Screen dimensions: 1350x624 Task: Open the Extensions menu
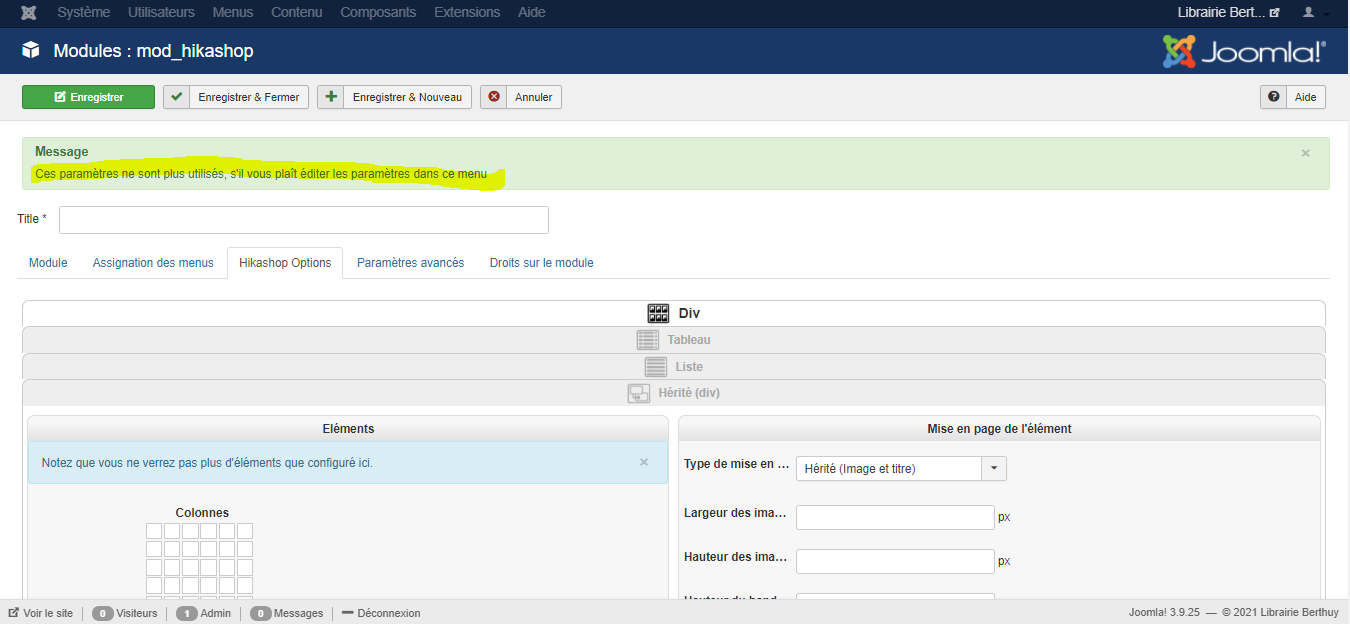coord(467,13)
